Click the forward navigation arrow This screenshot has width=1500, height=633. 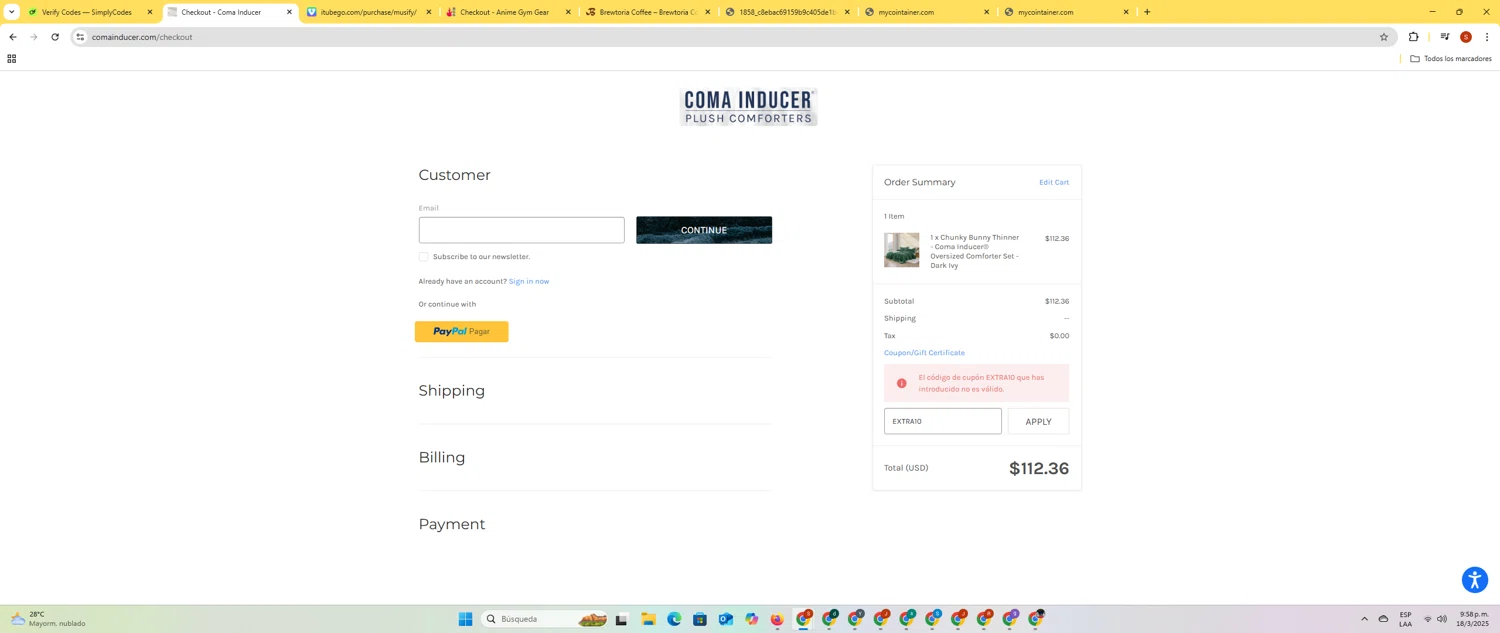(x=34, y=37)
